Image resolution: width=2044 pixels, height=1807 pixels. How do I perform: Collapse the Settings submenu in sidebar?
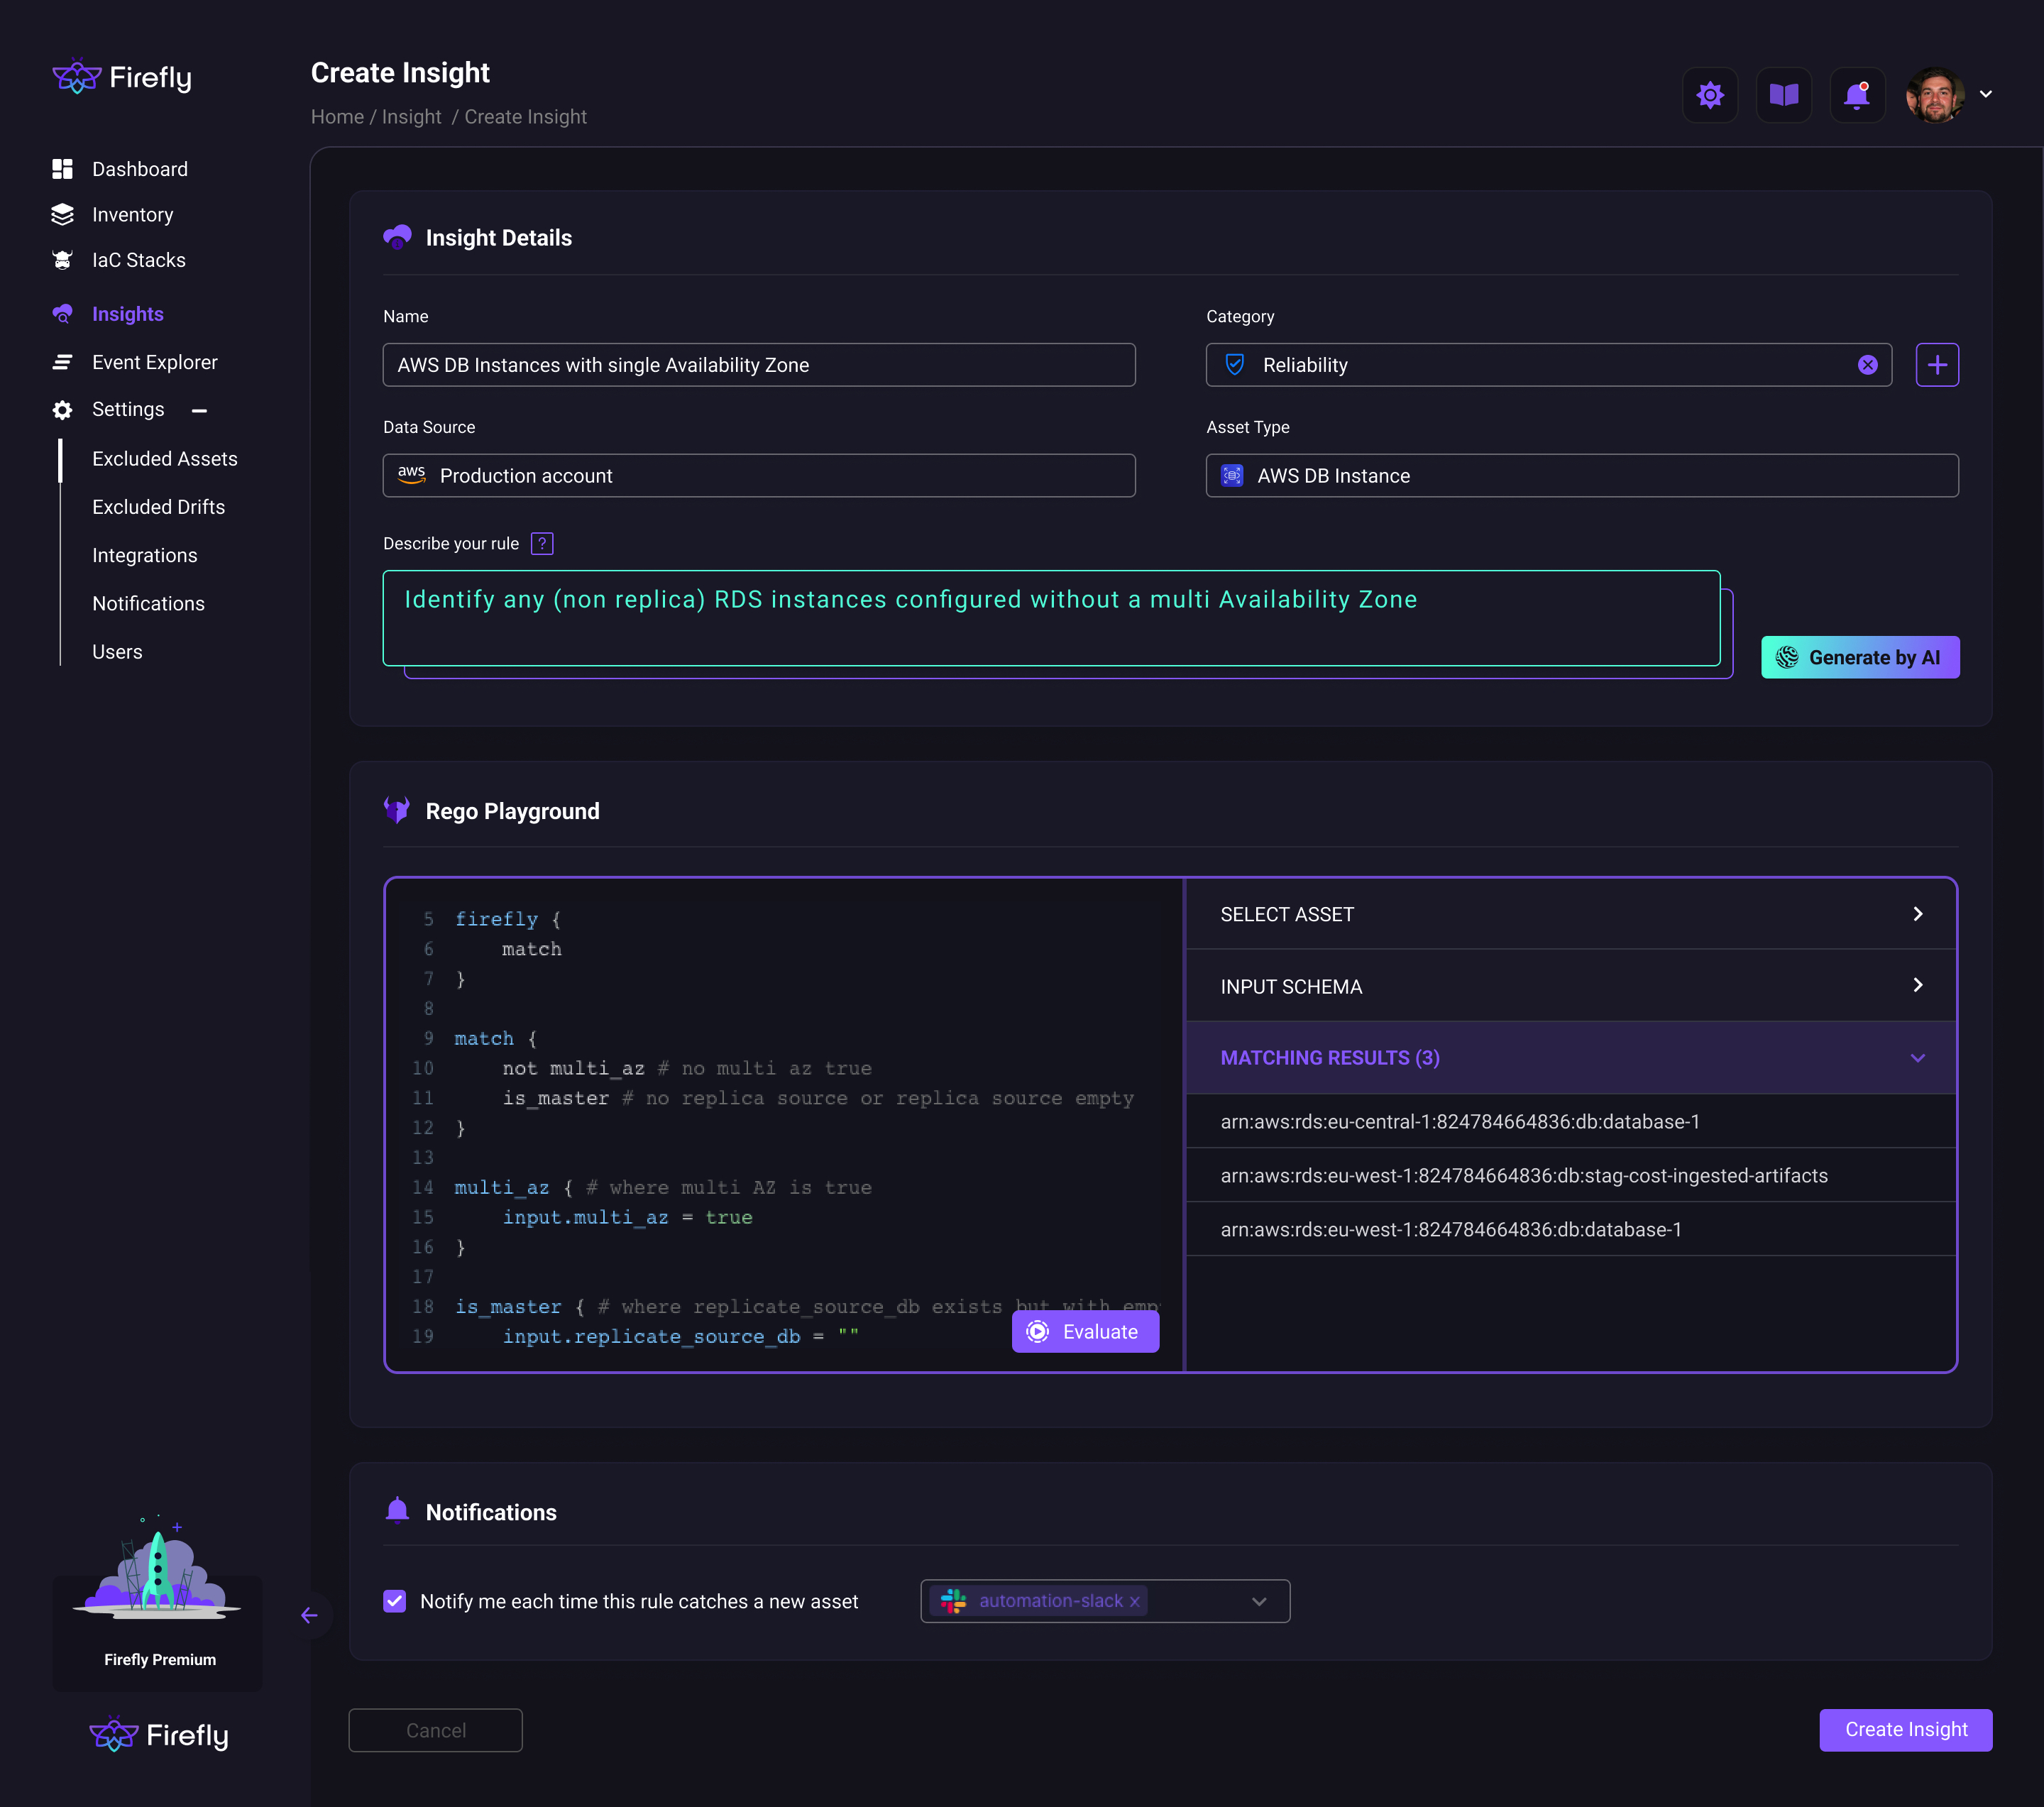199,410
